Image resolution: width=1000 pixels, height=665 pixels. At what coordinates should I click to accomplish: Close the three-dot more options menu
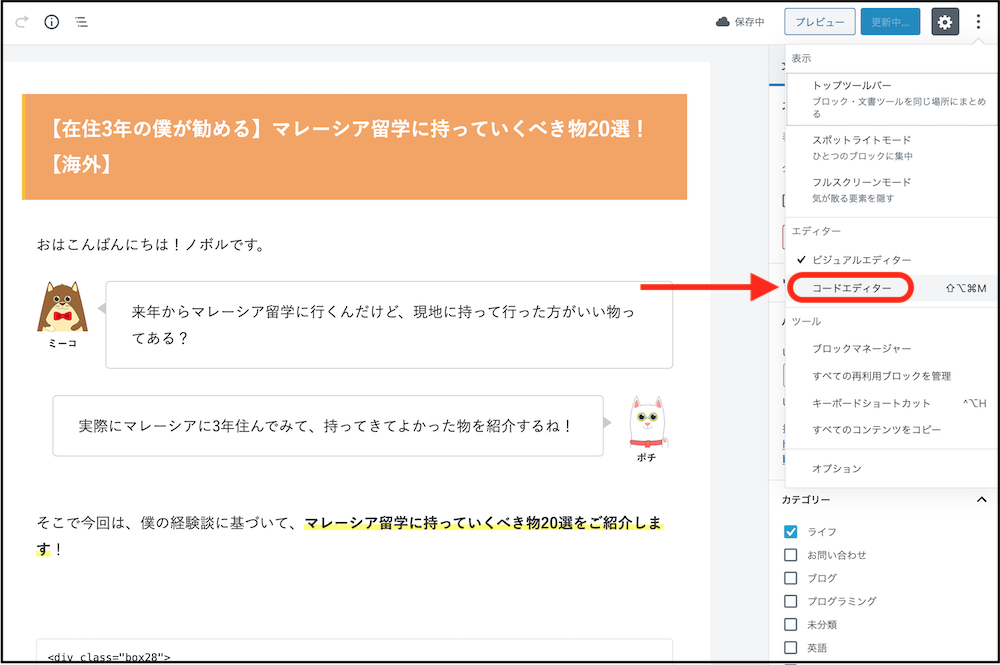tap(978, 22)
